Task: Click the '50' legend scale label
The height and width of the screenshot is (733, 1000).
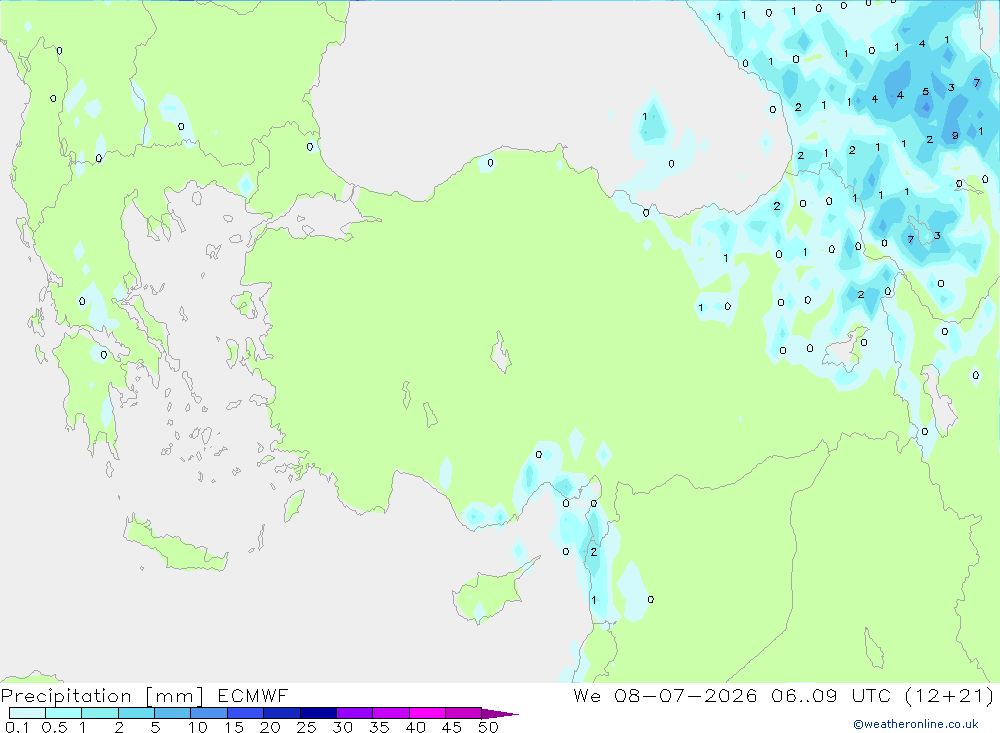Action: tap(488, 727)
